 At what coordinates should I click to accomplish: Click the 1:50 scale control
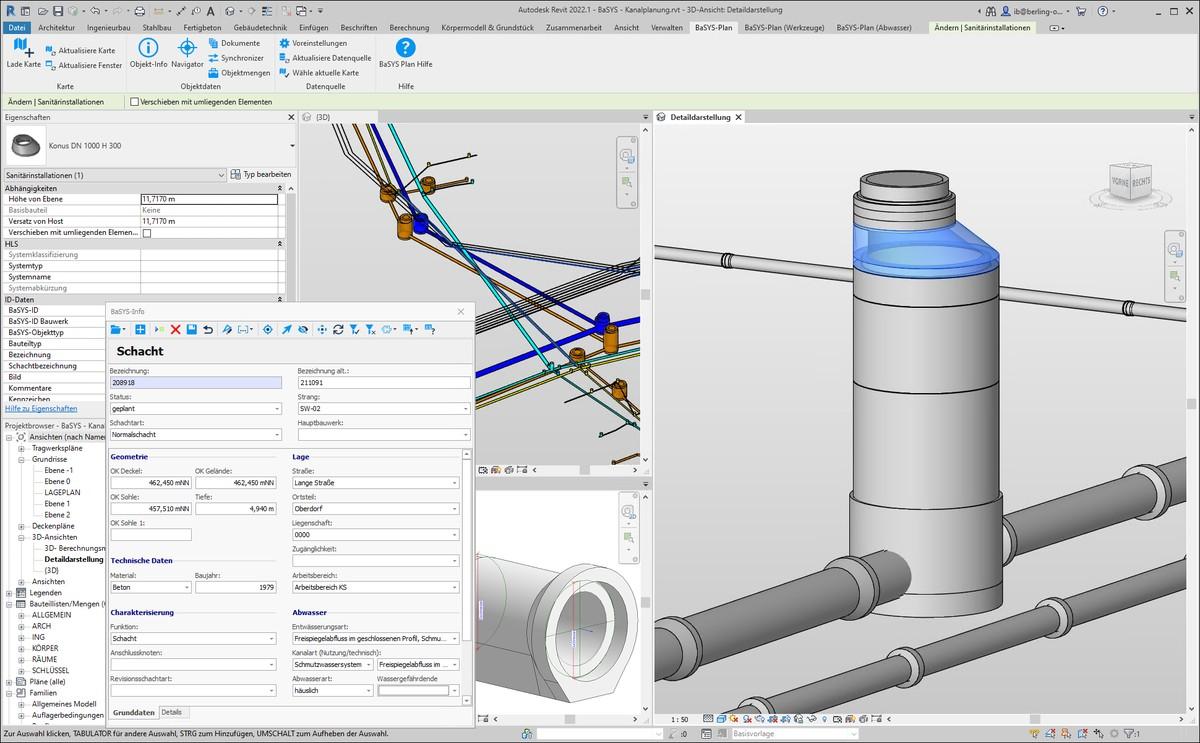coord(680,719)
